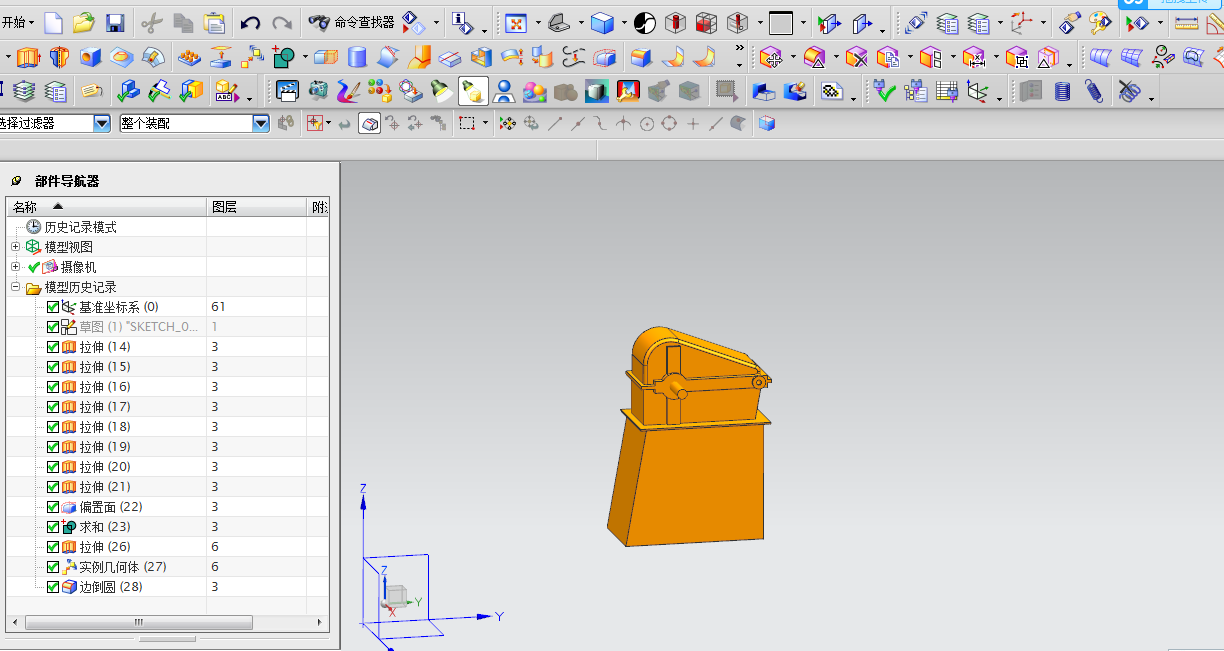1224x651 pixels.
Task: Open the 整个装配 scope dropdown
Action: point(261,123)
